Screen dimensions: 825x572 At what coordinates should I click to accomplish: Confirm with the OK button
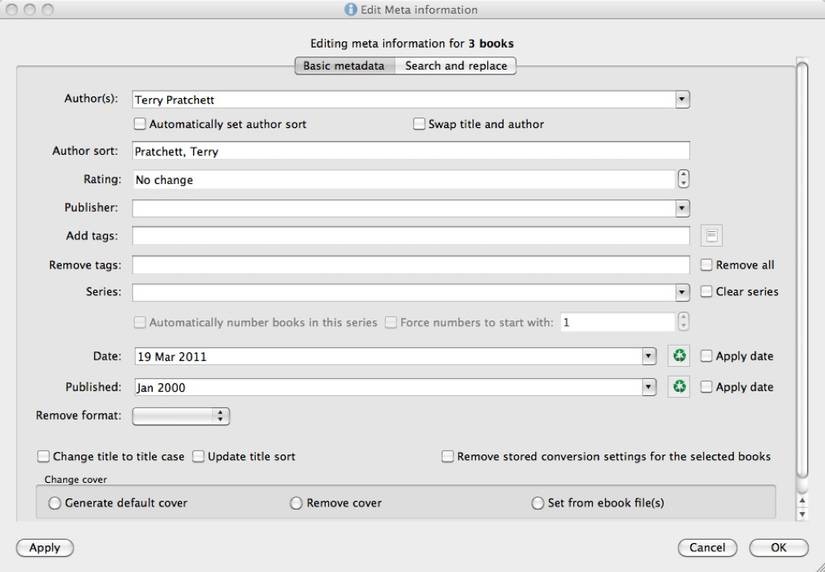(779, 547)
